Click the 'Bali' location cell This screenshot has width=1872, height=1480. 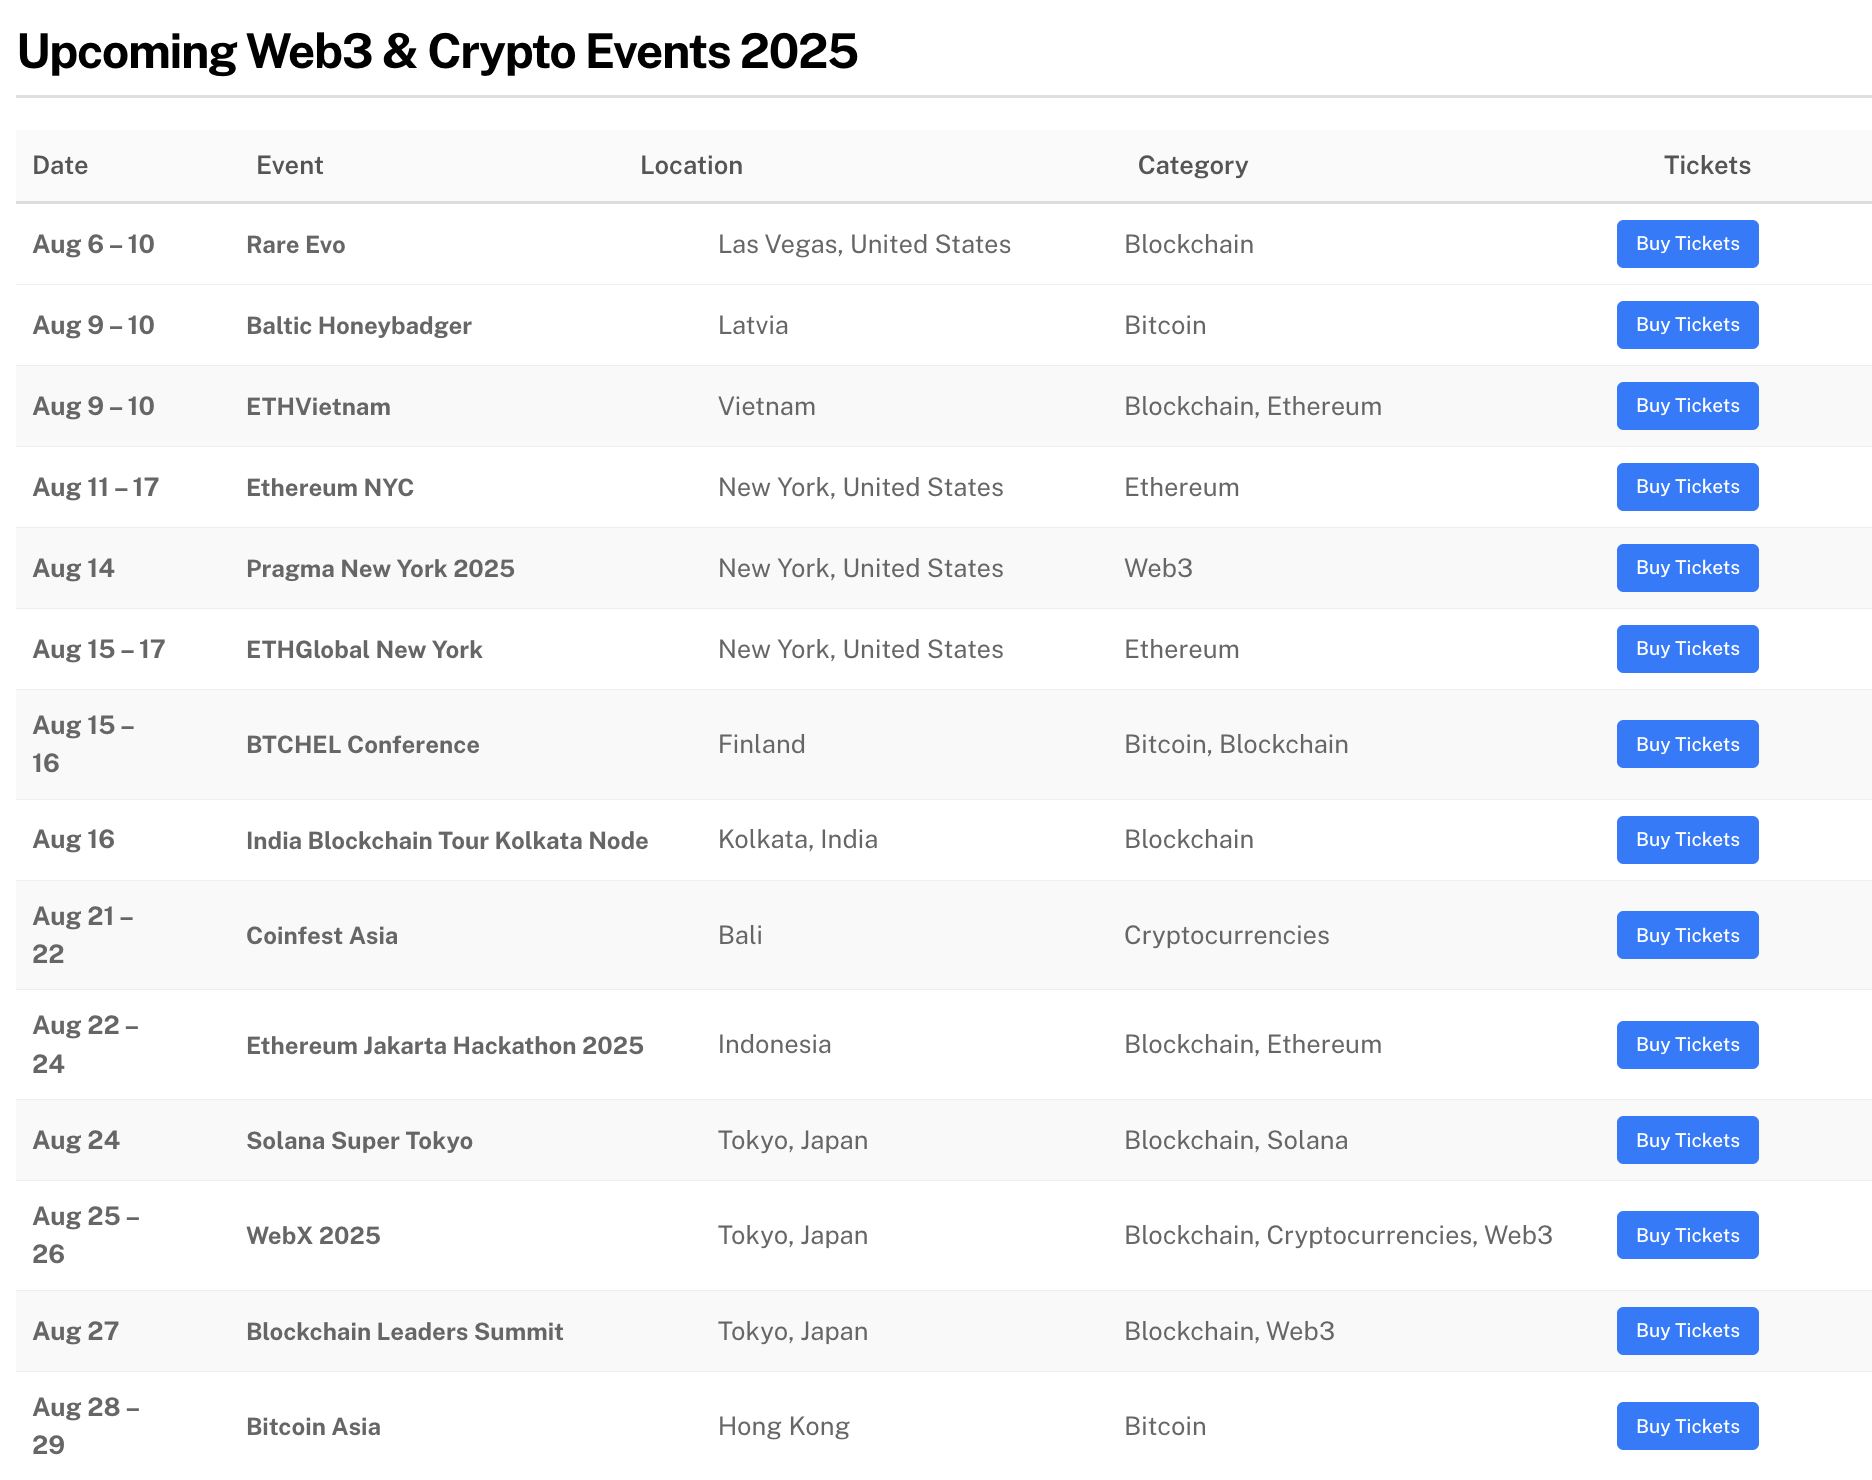(740, 936)
